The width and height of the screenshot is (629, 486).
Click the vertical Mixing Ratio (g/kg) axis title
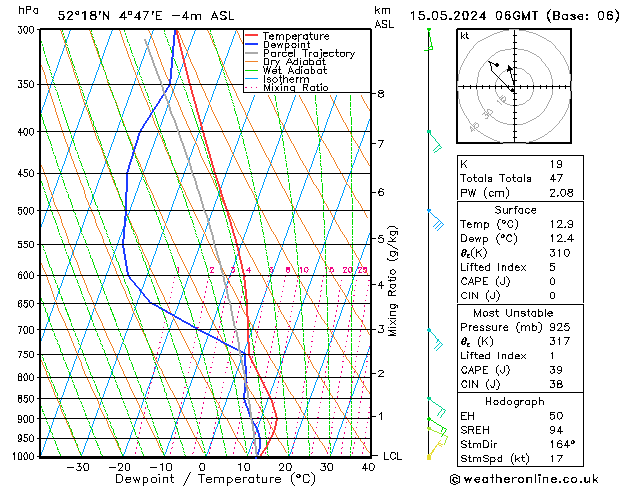click(x=393, y=281)
